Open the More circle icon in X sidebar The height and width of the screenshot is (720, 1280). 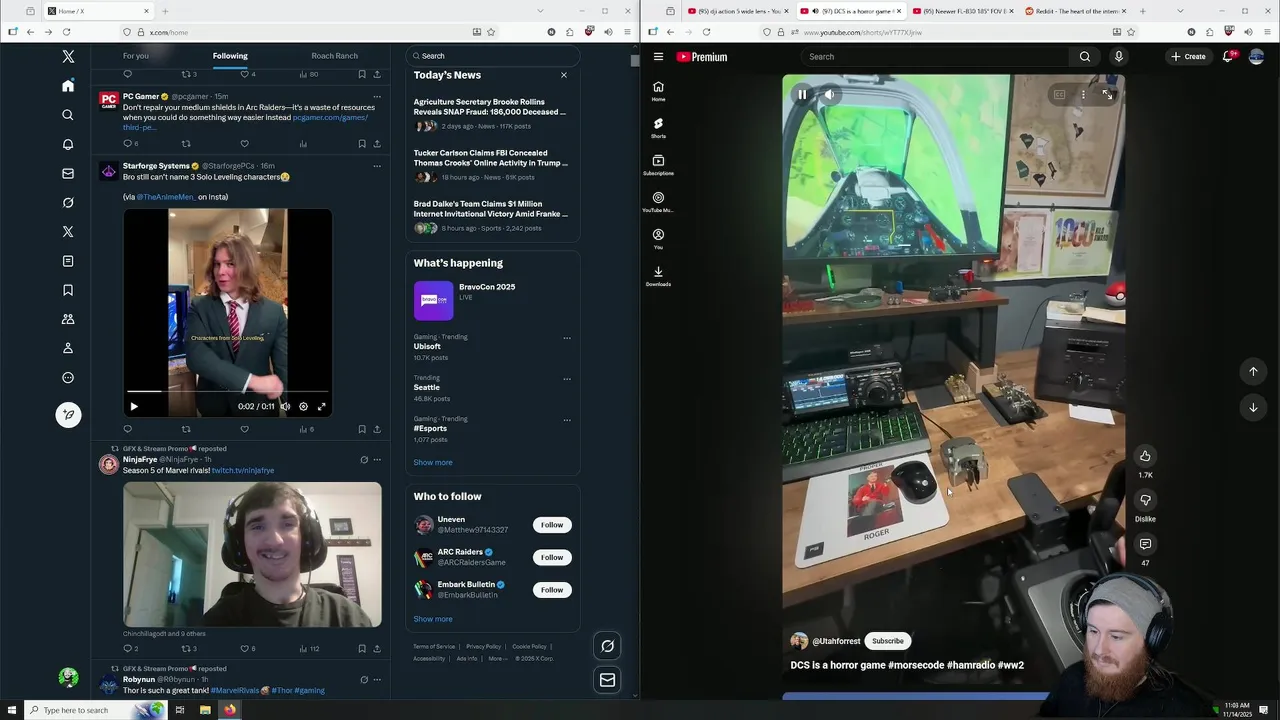coord(68,377)
